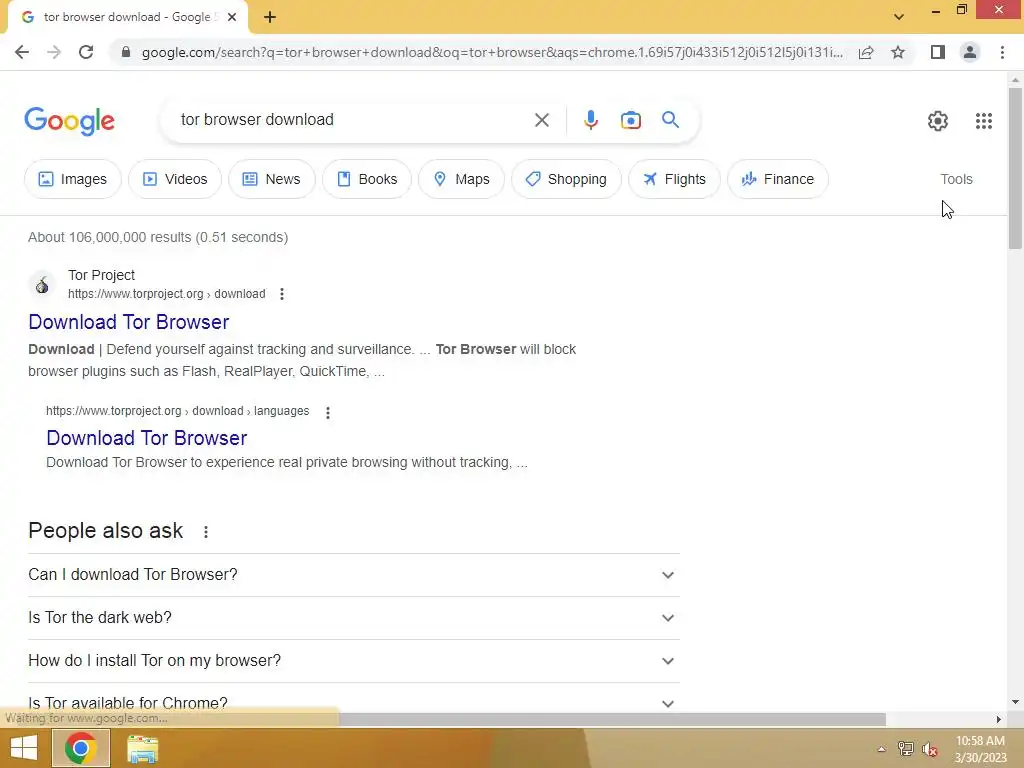1024x768 pixels.
Task: Open Chrome's three-dot menu
Action: [x=1002, y=52]
